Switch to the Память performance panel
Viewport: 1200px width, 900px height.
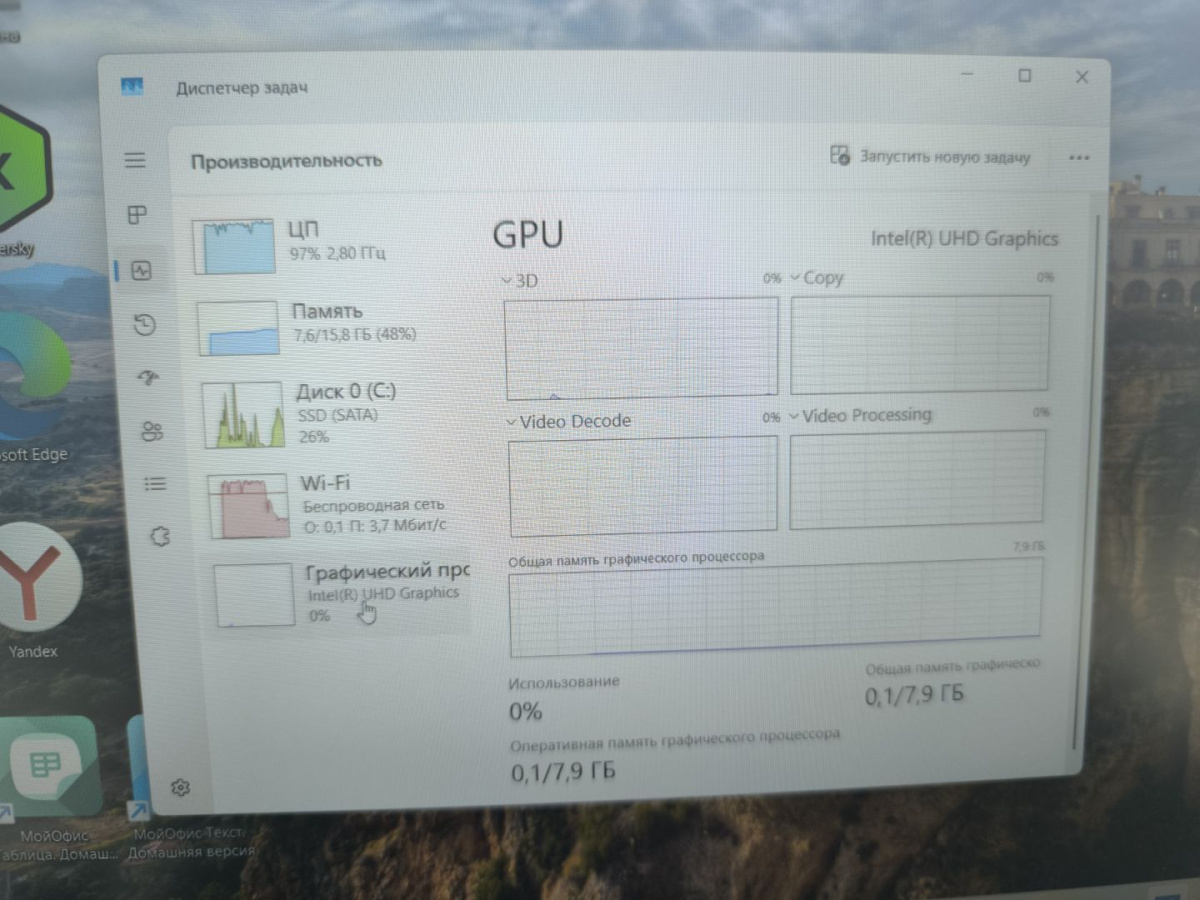click(300, 322)
